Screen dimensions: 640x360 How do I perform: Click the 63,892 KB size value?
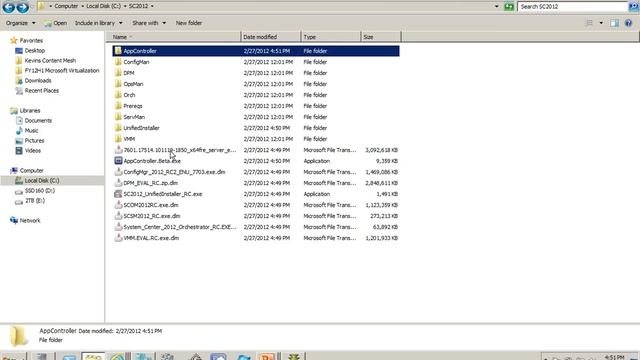(x=385, y=227)
